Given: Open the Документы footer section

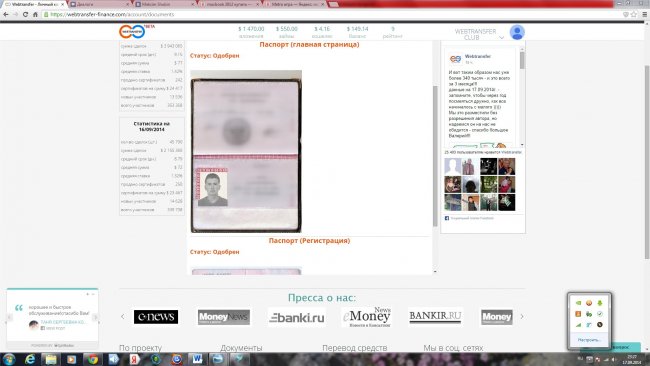Looking at the screenshot, I should (x=241, y=348).
